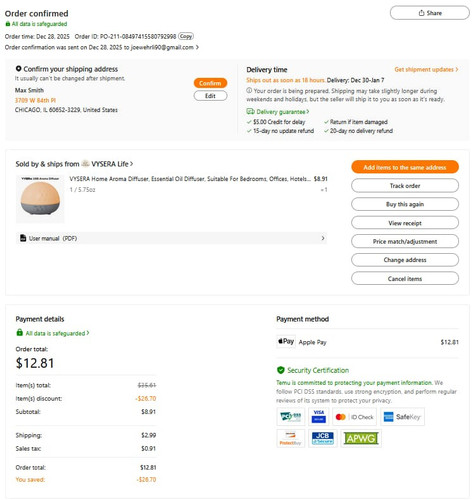Viewport: 473px width, 500px height.
Task: Click the Change address button
Action: click(x=405, y=260)
